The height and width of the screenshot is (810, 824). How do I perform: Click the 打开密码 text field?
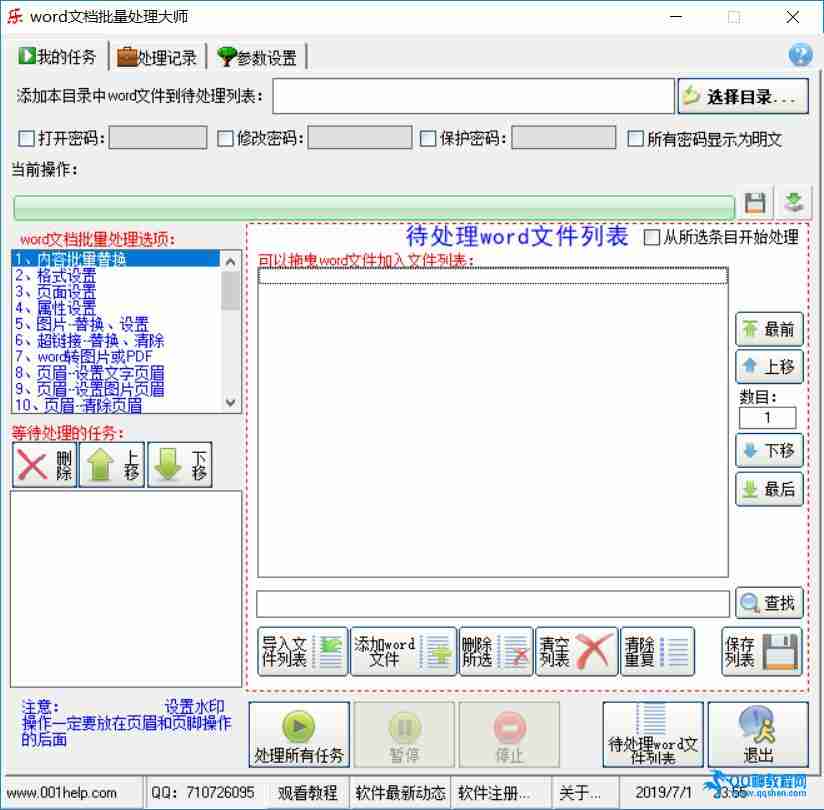158,138
